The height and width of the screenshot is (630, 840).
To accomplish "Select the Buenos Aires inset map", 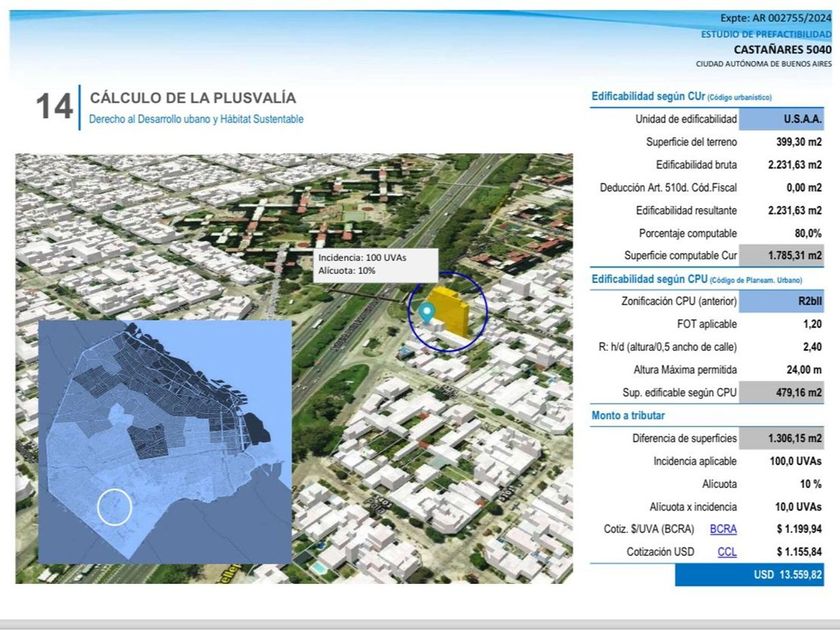I will (165, 440).
